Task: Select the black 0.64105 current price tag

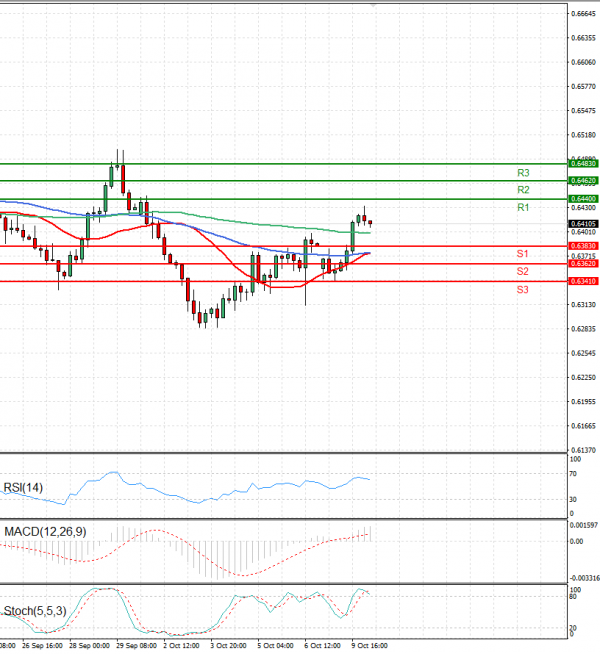Action: (583, 224)
